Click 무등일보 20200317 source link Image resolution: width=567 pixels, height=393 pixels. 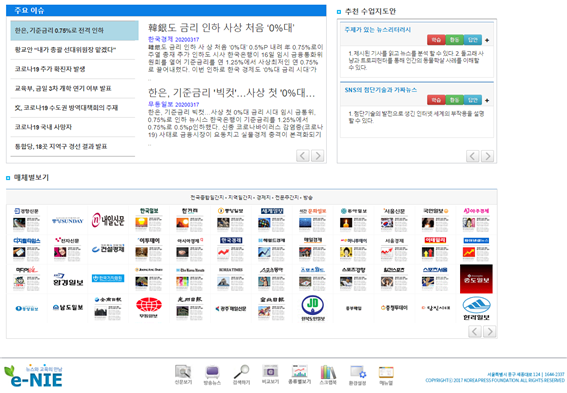tap(174, 104)
